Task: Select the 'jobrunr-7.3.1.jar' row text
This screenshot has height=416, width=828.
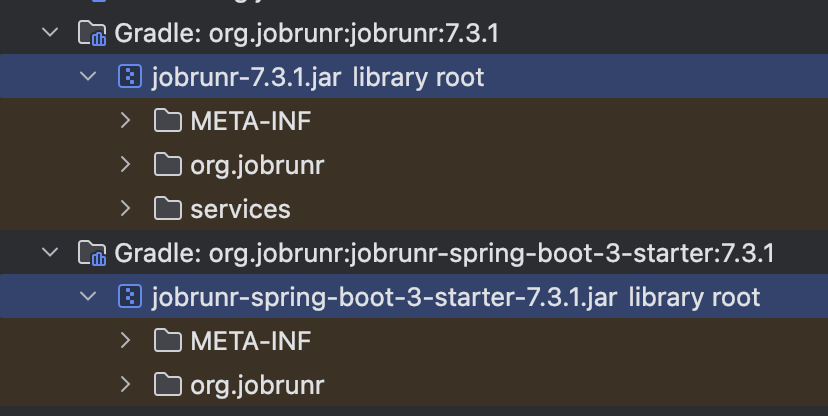Action: (x=246, y=78)
